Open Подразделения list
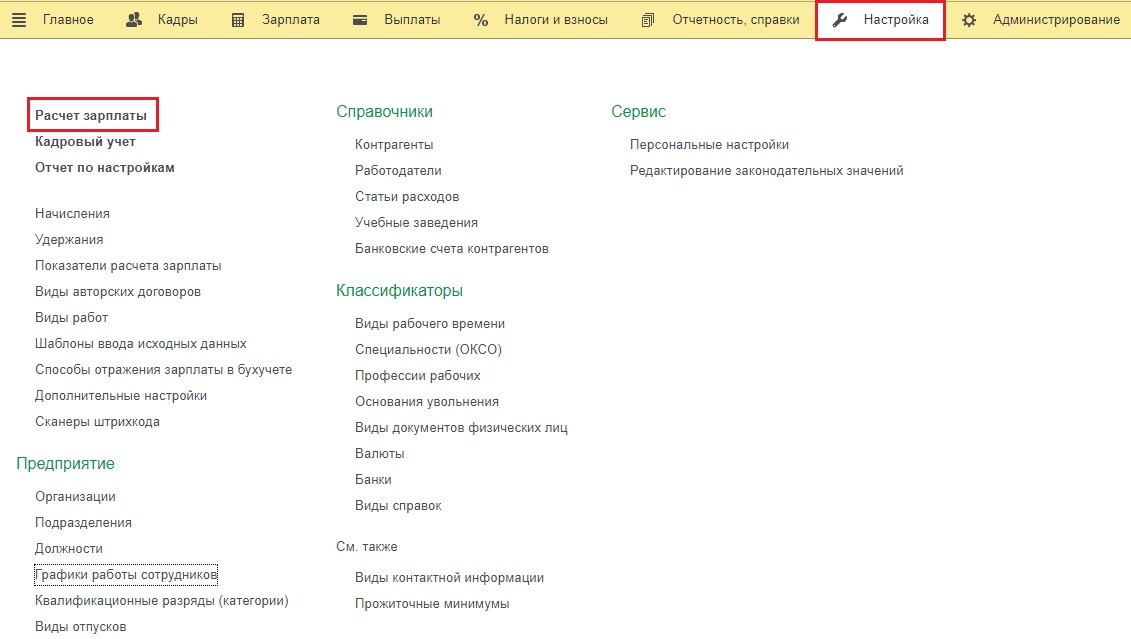 (83, 522)
